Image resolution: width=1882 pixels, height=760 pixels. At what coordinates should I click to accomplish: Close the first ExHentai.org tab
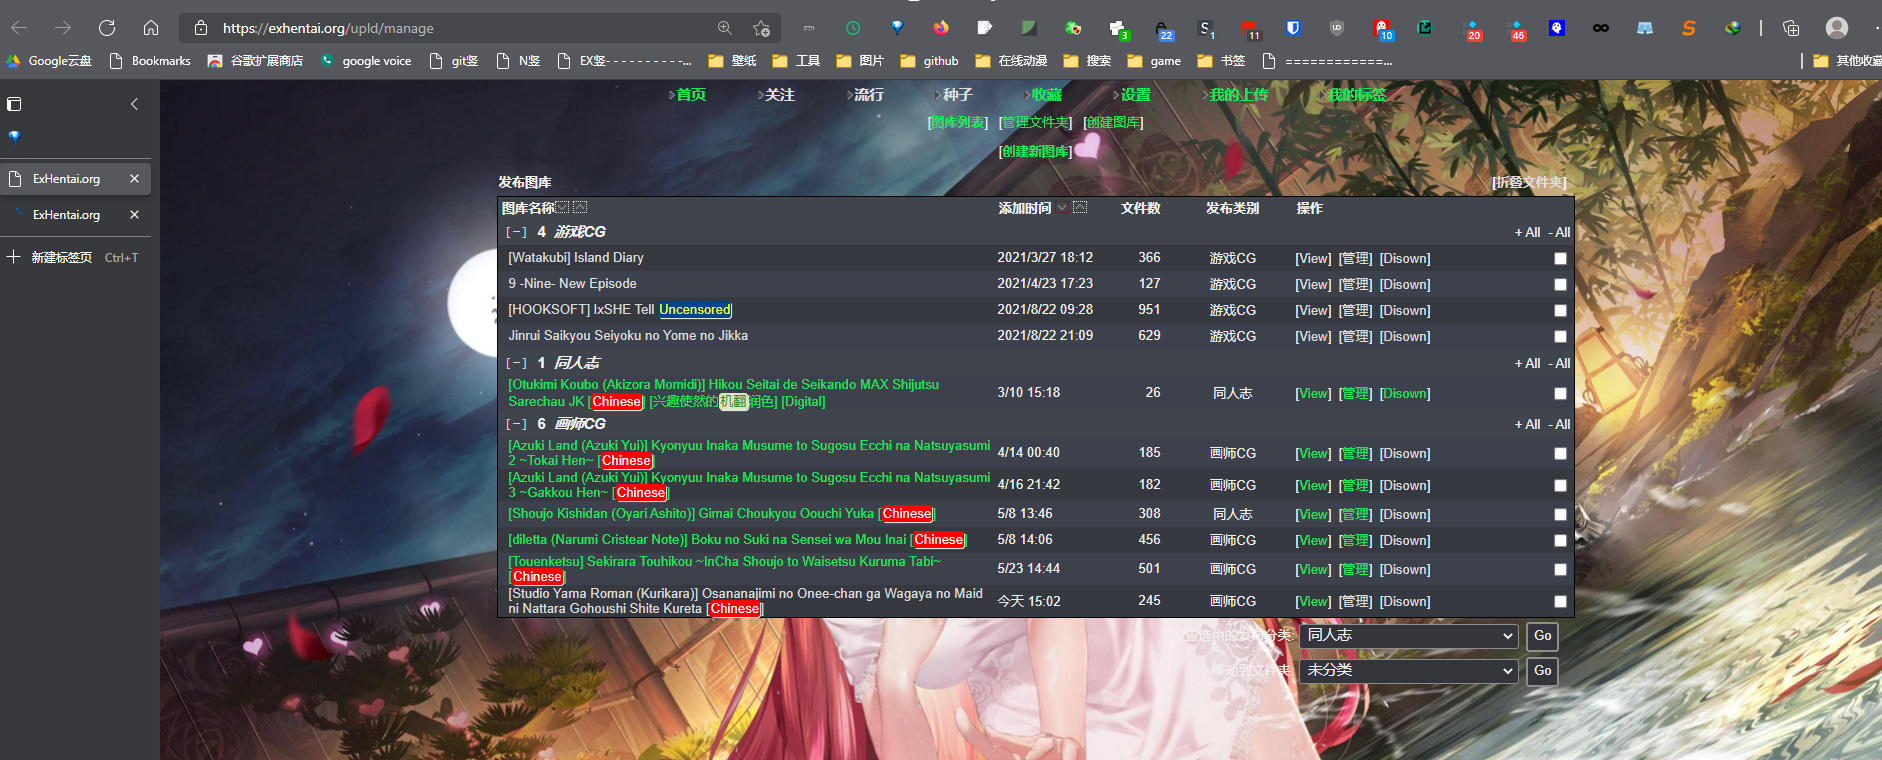134,179
